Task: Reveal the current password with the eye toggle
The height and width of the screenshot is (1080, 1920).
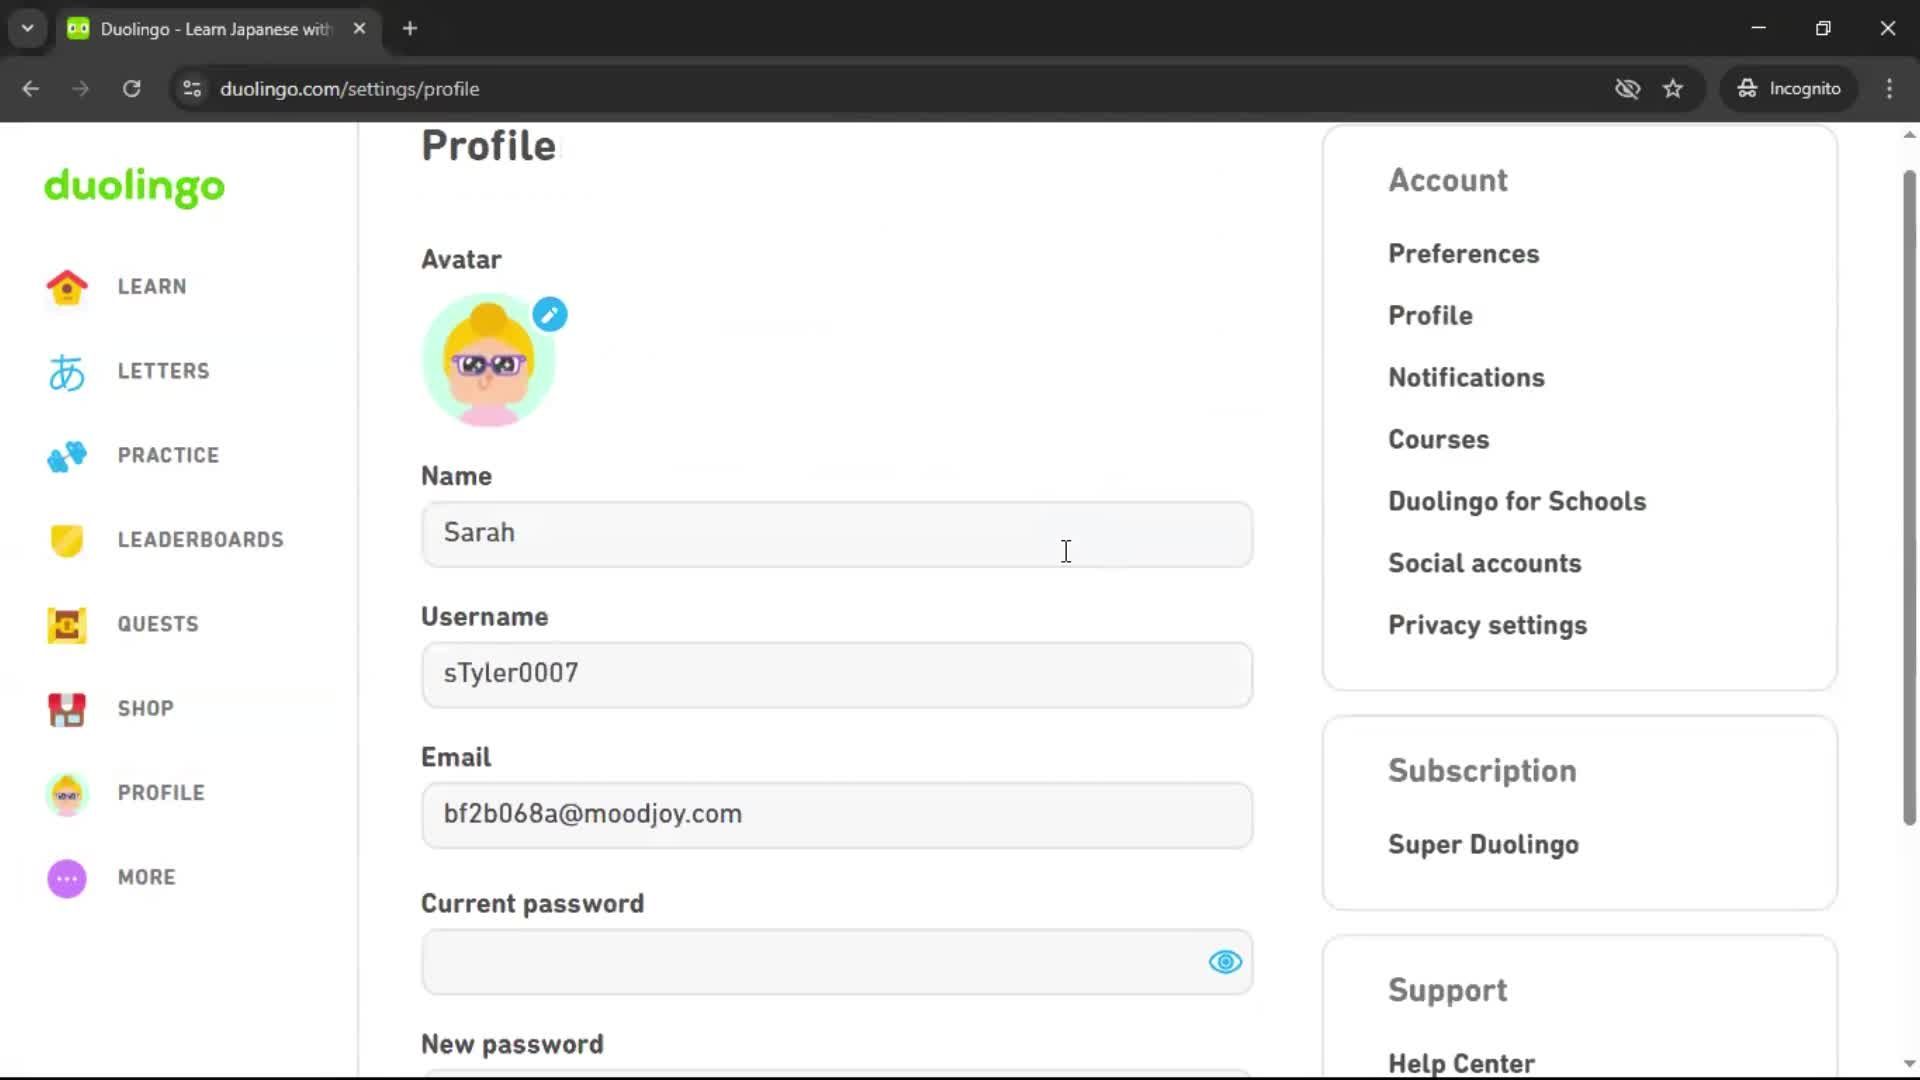Action: 1225,962
